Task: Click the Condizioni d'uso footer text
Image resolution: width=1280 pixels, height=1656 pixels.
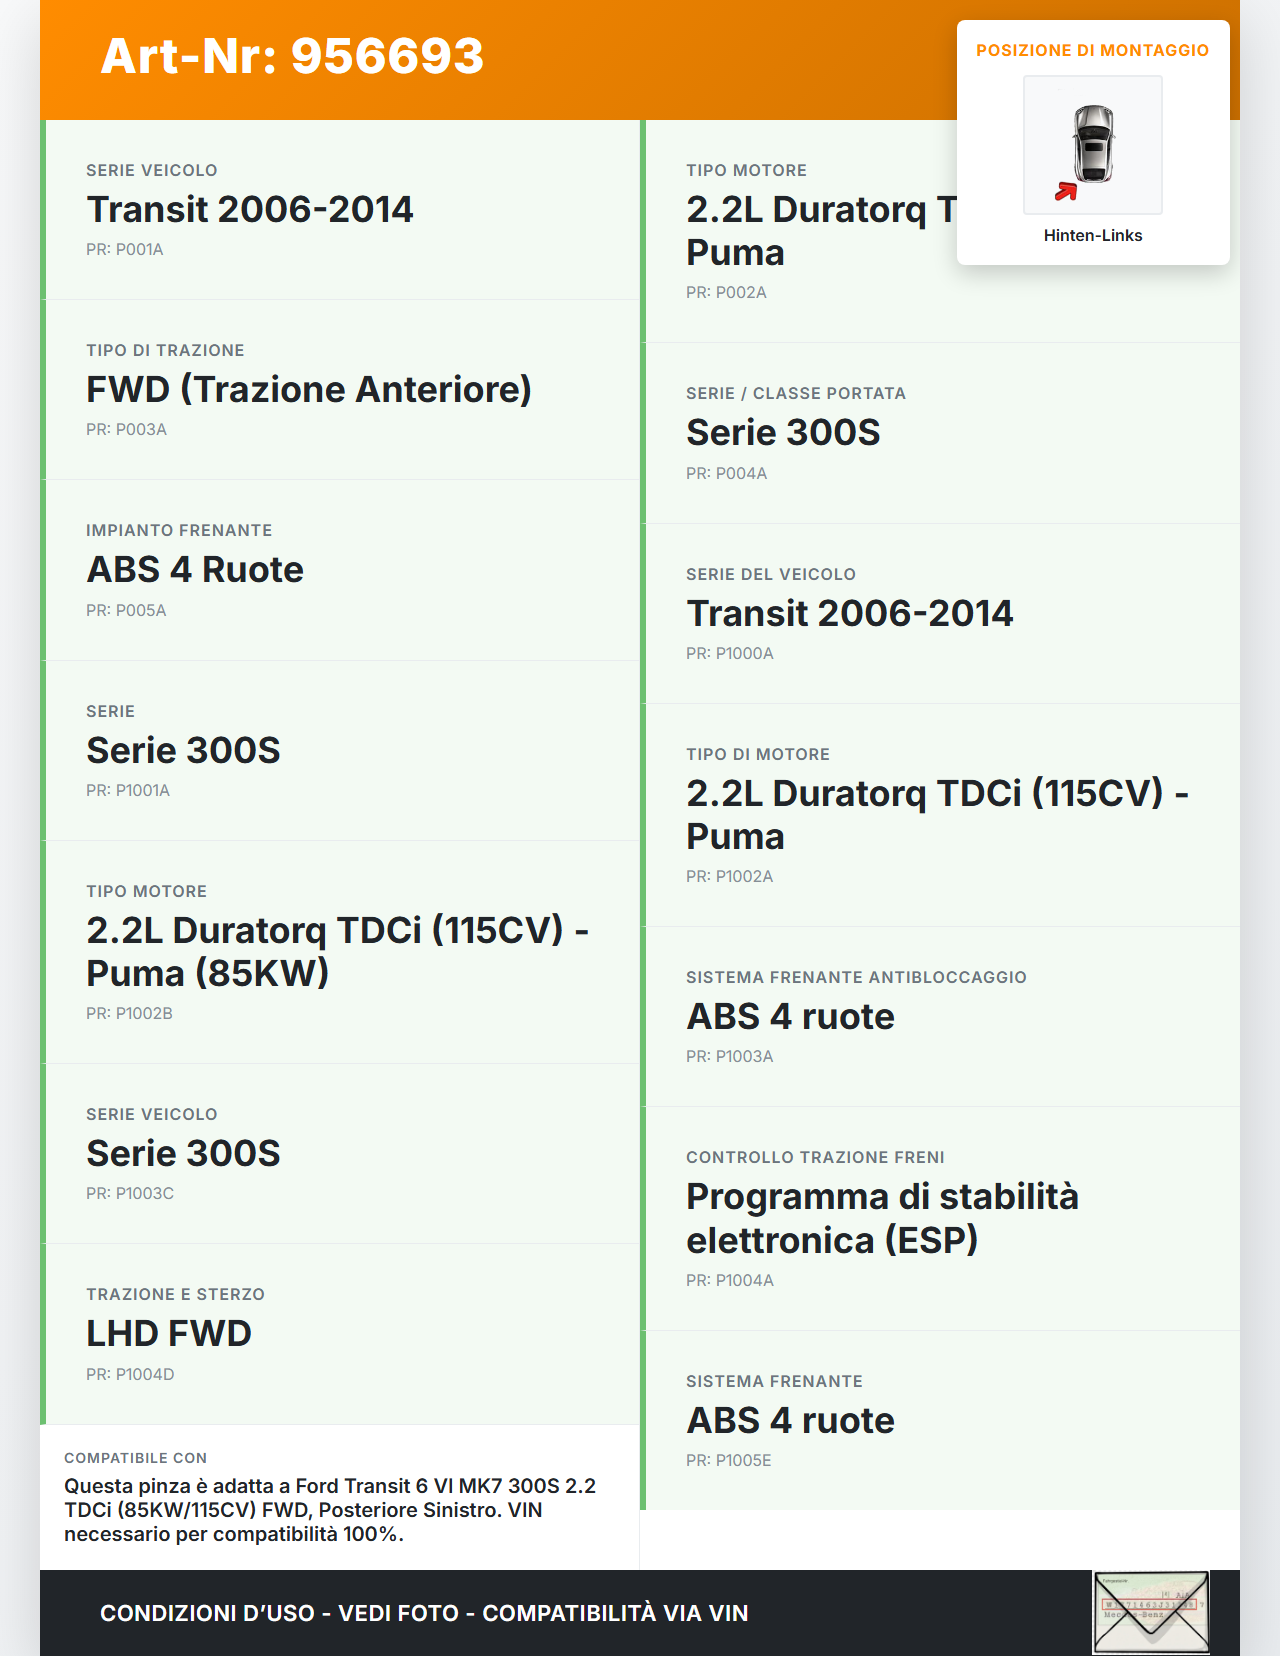Action: click(x=424, y=1613)
